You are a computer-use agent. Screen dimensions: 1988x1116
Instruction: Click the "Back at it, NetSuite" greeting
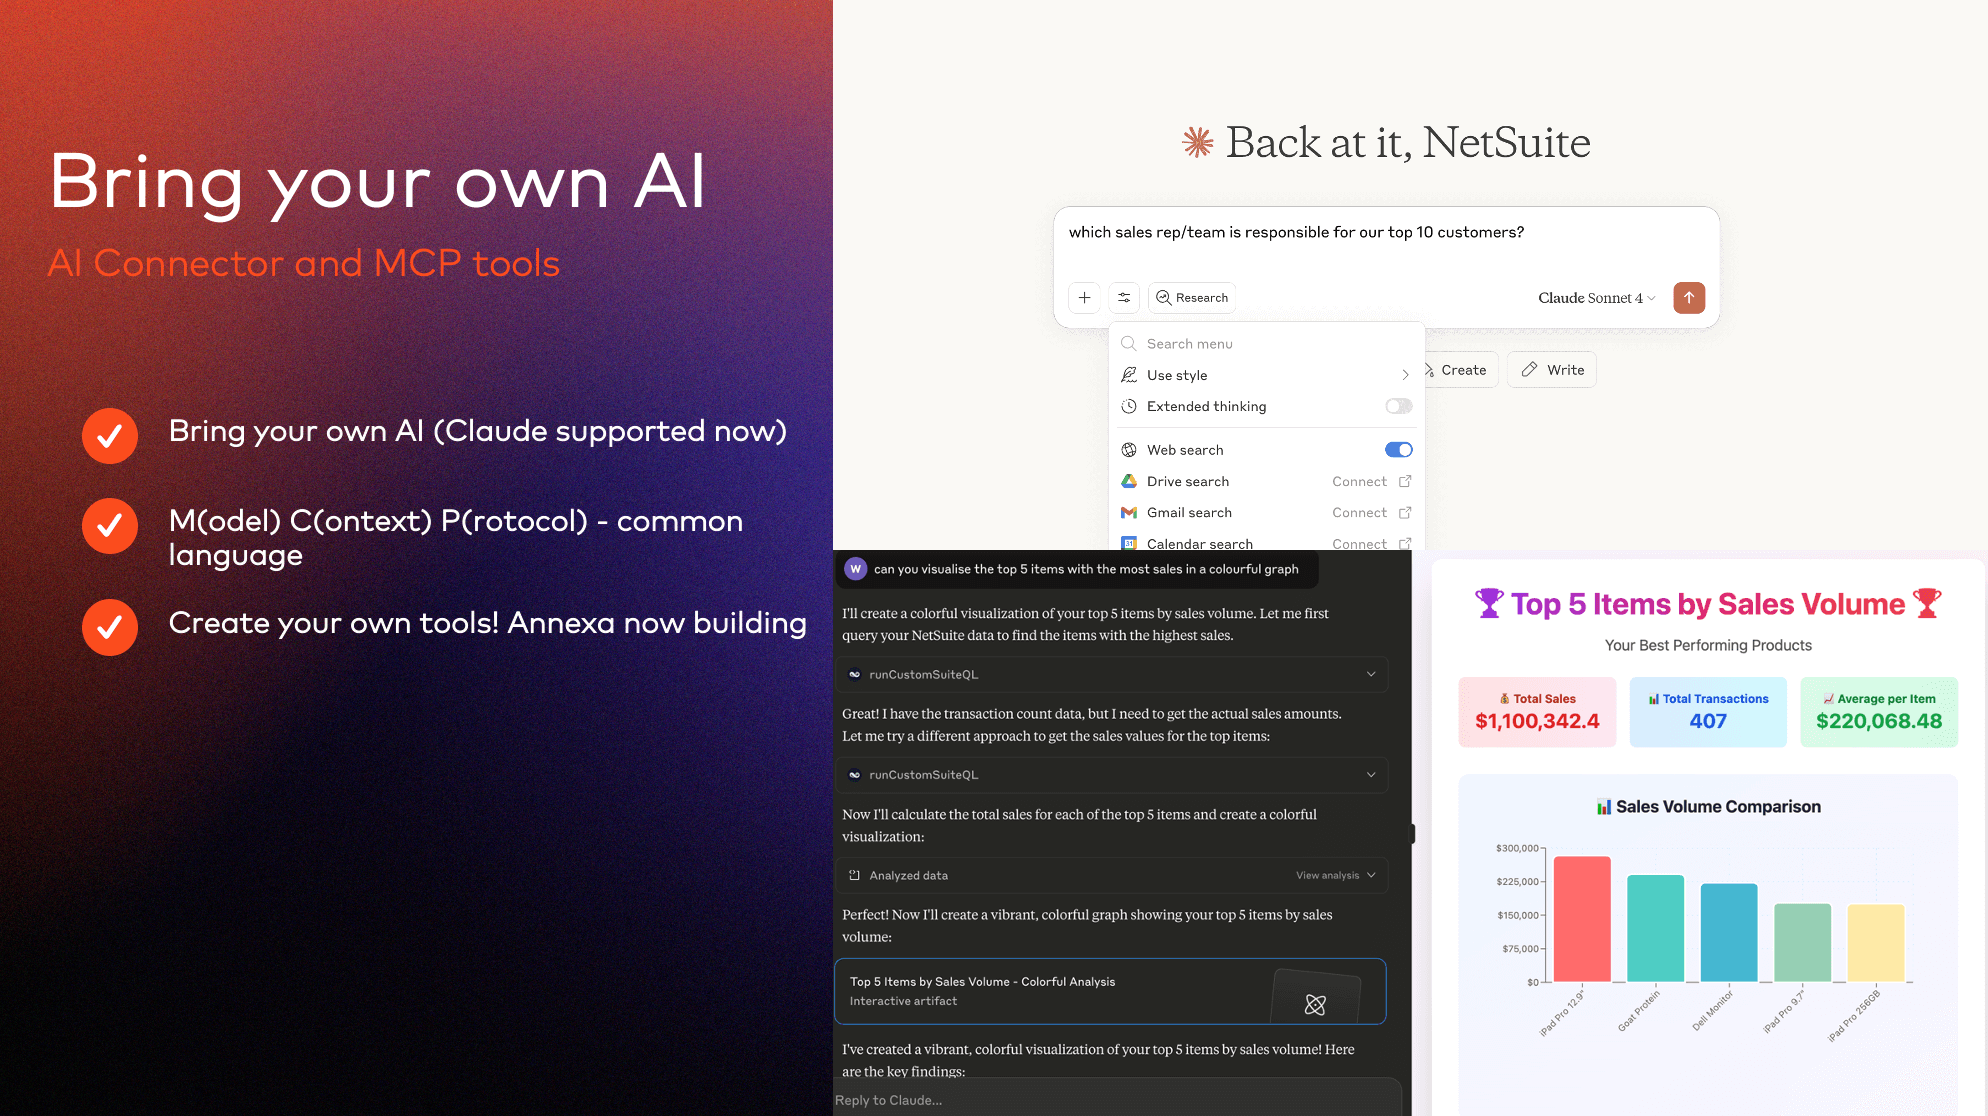point(1408,142)
